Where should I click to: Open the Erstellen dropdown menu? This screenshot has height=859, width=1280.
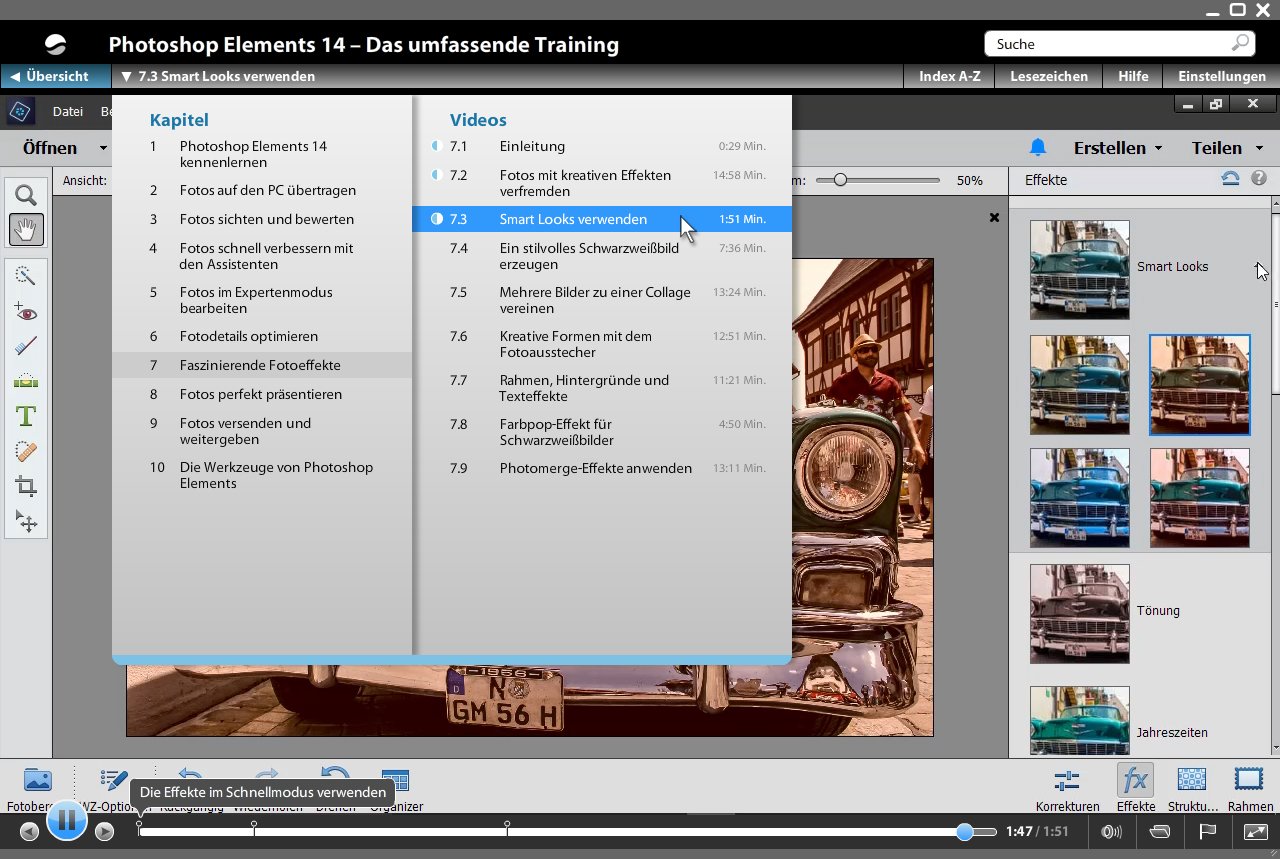tap(1118, 148)
